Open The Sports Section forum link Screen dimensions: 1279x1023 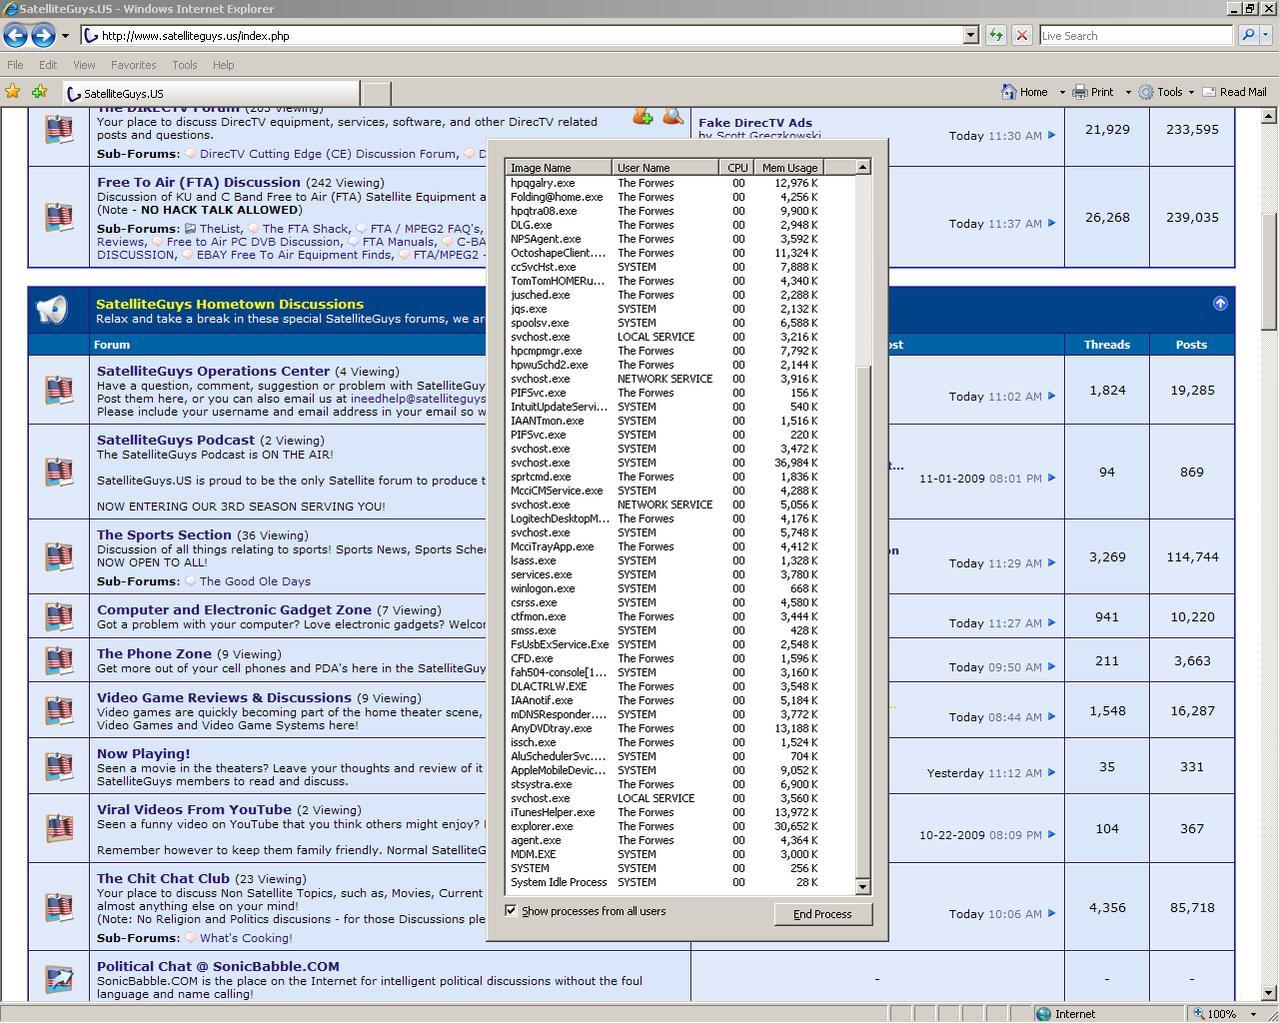point(164,535)
